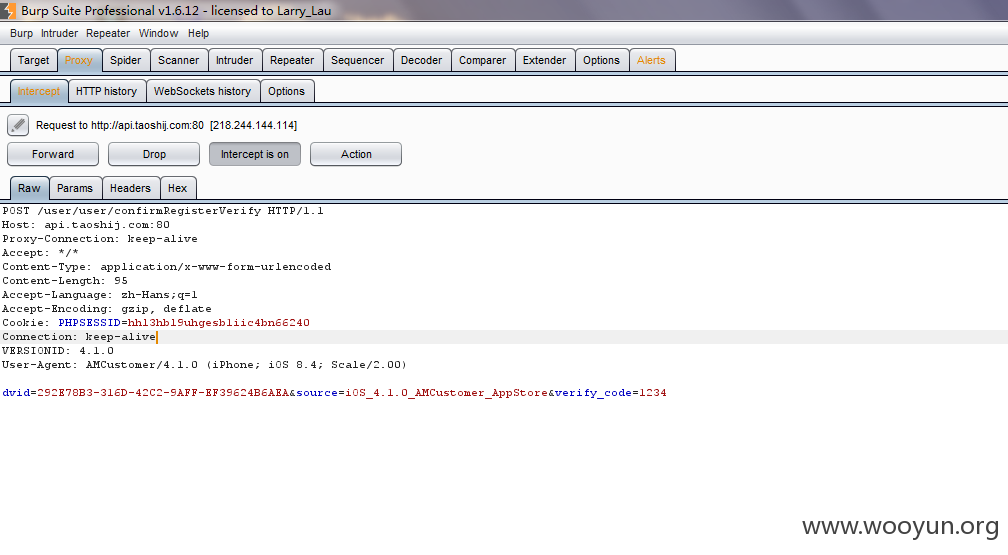This screenshot has height=555, width=1008.
Task: Click the POST /user/user/confirmRegisterVerify request line
Action: tap(163, 211)
